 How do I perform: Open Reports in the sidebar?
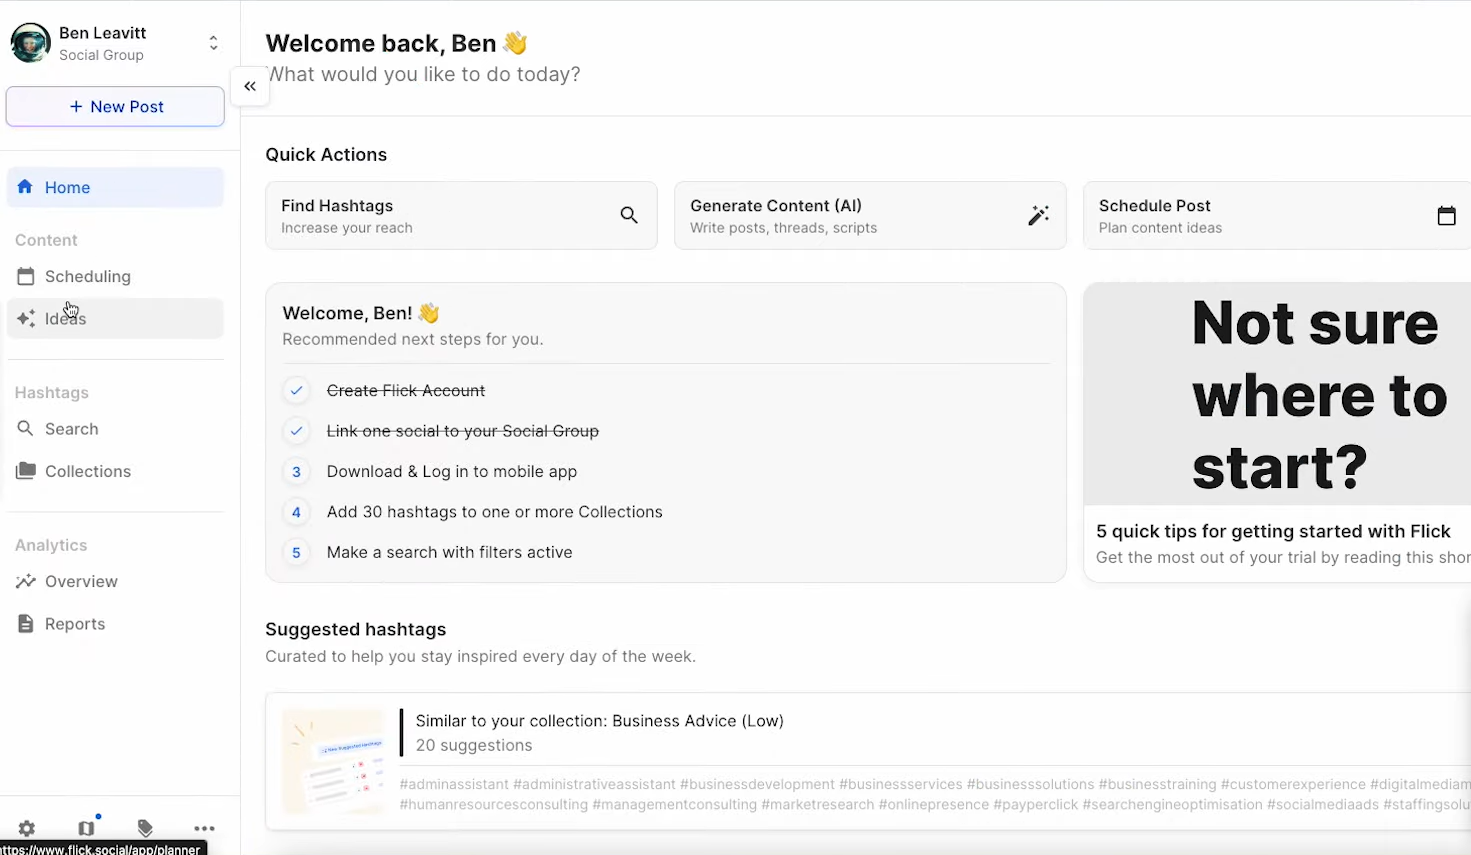[115, 624]
